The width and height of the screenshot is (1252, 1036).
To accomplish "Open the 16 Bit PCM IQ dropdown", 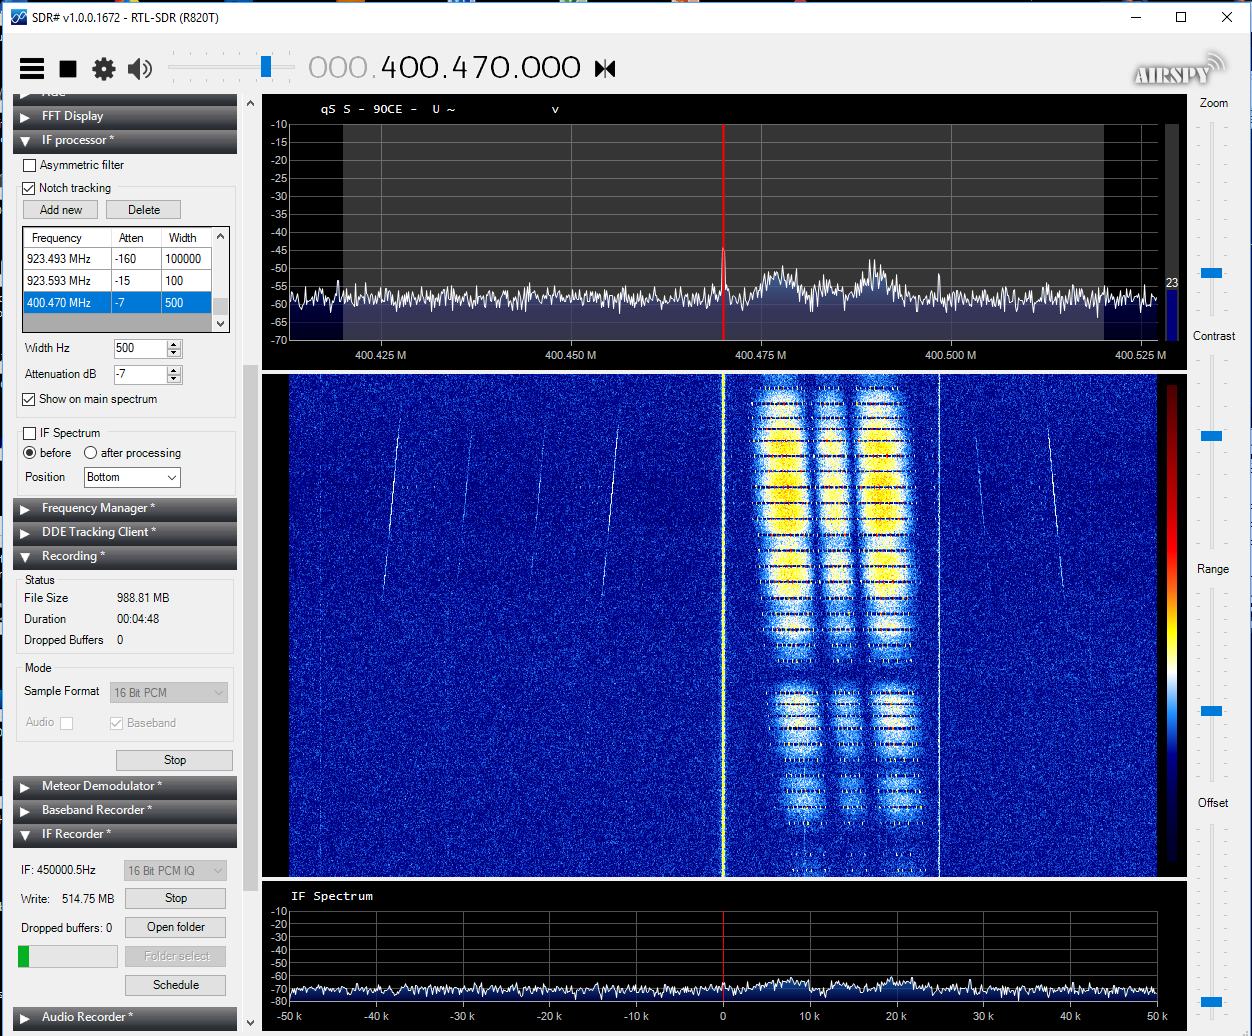I will [x=175, y=871].
